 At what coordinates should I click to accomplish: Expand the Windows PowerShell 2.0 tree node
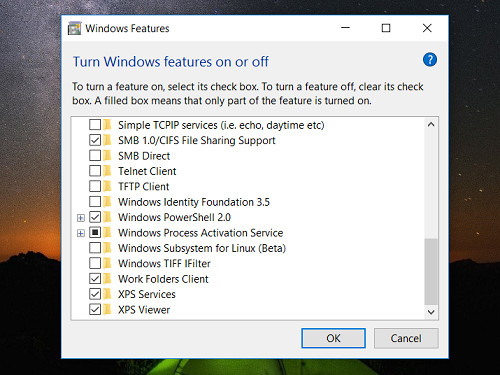pyautogui.click(x=81, y=218)
